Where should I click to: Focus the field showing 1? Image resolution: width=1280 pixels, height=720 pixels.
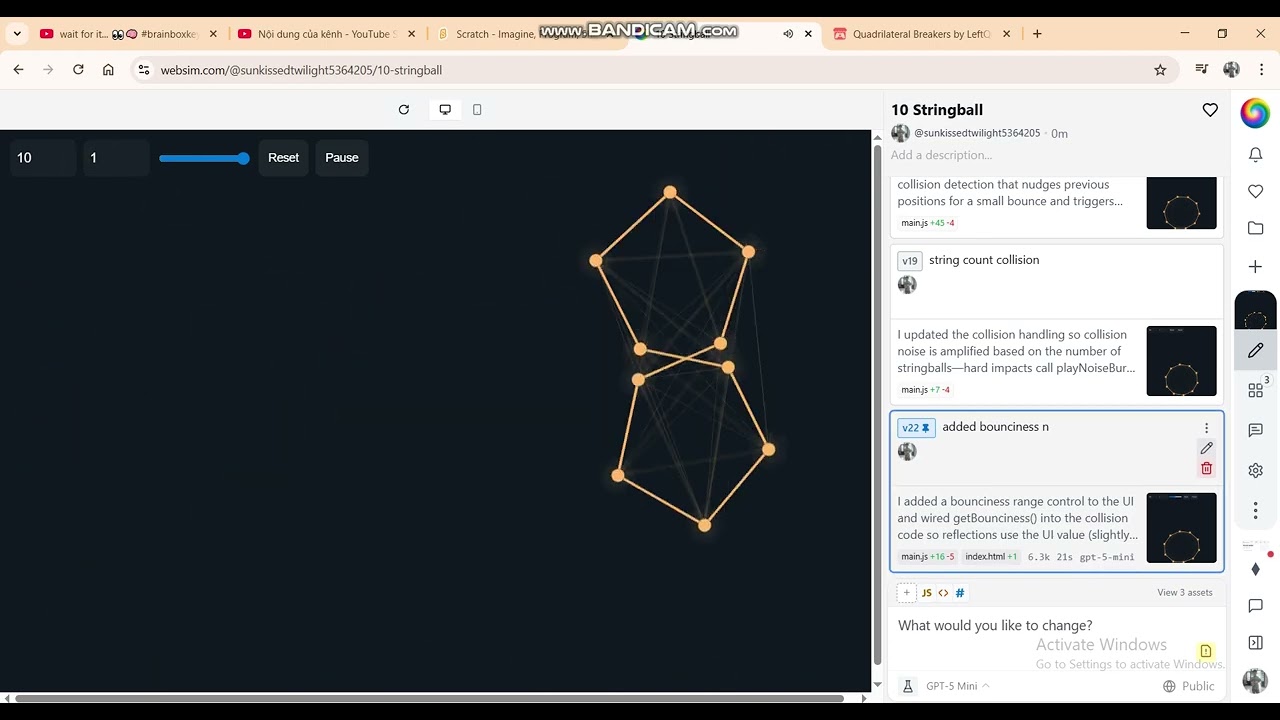(x=116, y=158)
